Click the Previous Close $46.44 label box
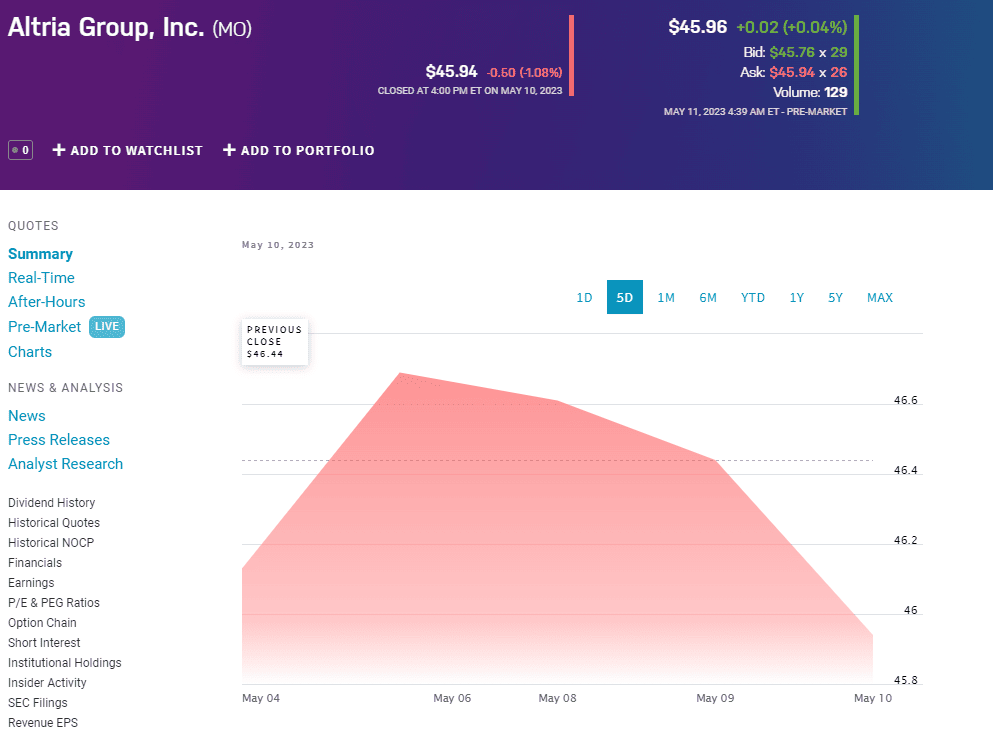 click(274, 341)
